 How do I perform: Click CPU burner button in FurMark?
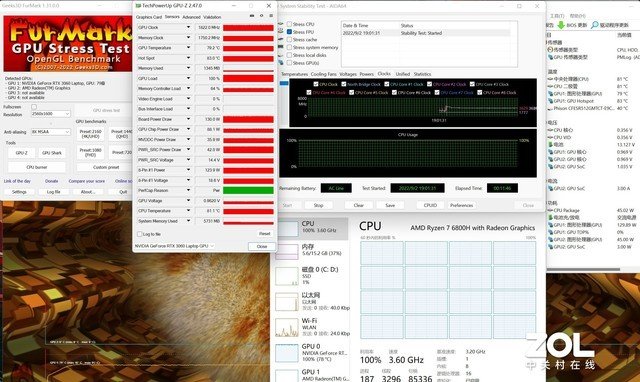tap(37, 167)
